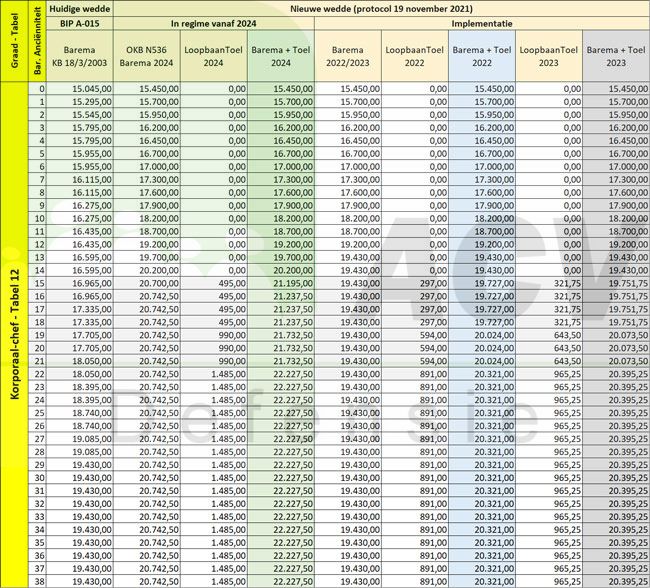The width and height of the screenshot is (650, 588).
Task: Click the 21.237,50 cell in row 17
Action: click(281, 309)
